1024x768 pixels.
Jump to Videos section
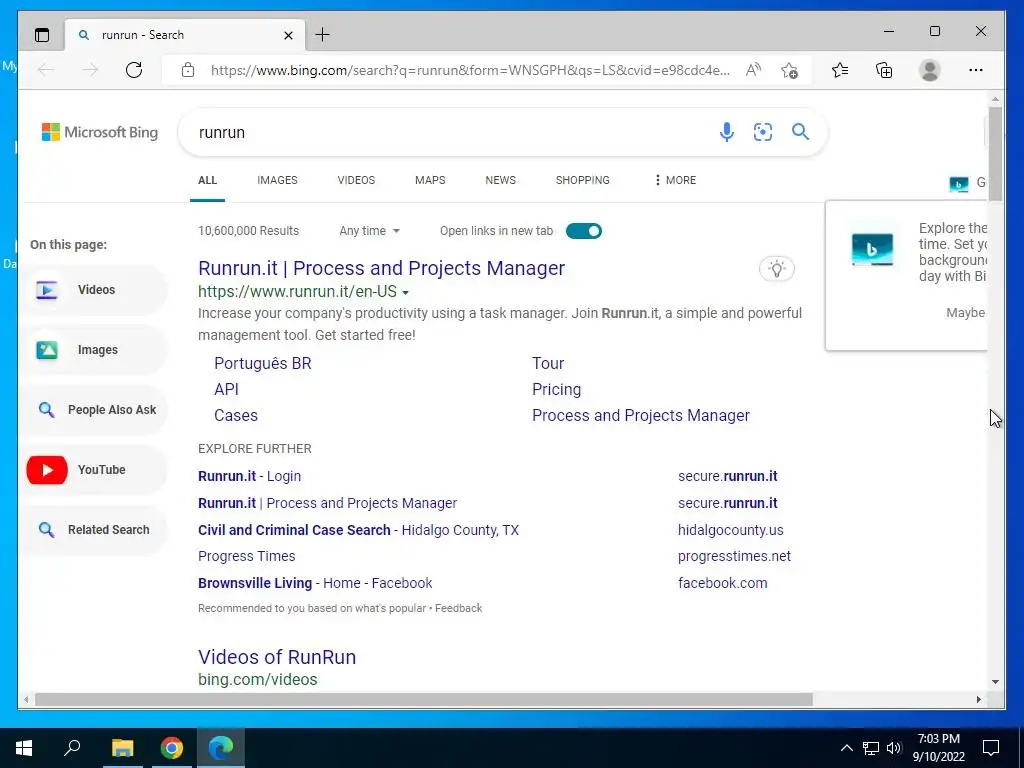(93, 290)
